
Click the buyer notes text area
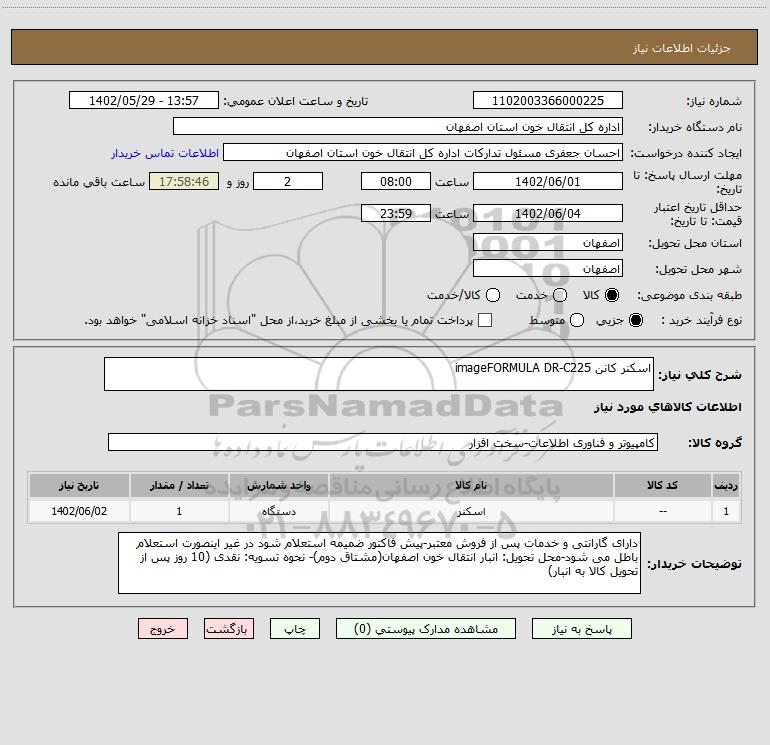[379, 563]
